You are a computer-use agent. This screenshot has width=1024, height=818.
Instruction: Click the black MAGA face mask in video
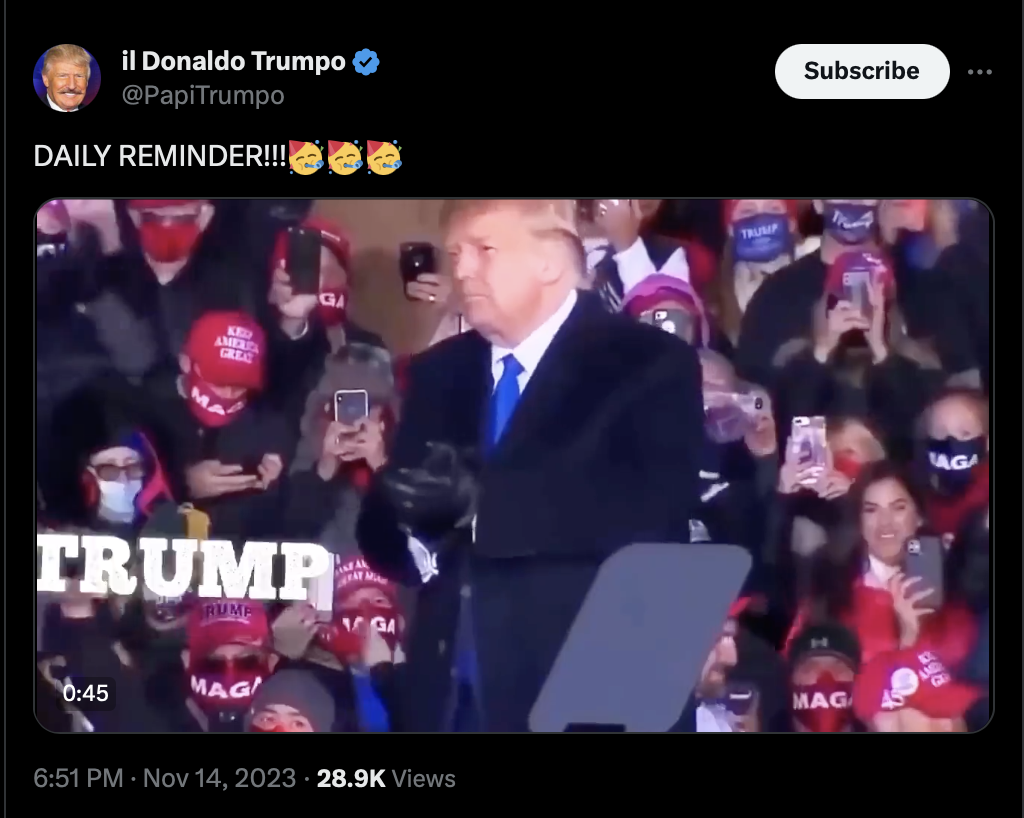point(955,460)
